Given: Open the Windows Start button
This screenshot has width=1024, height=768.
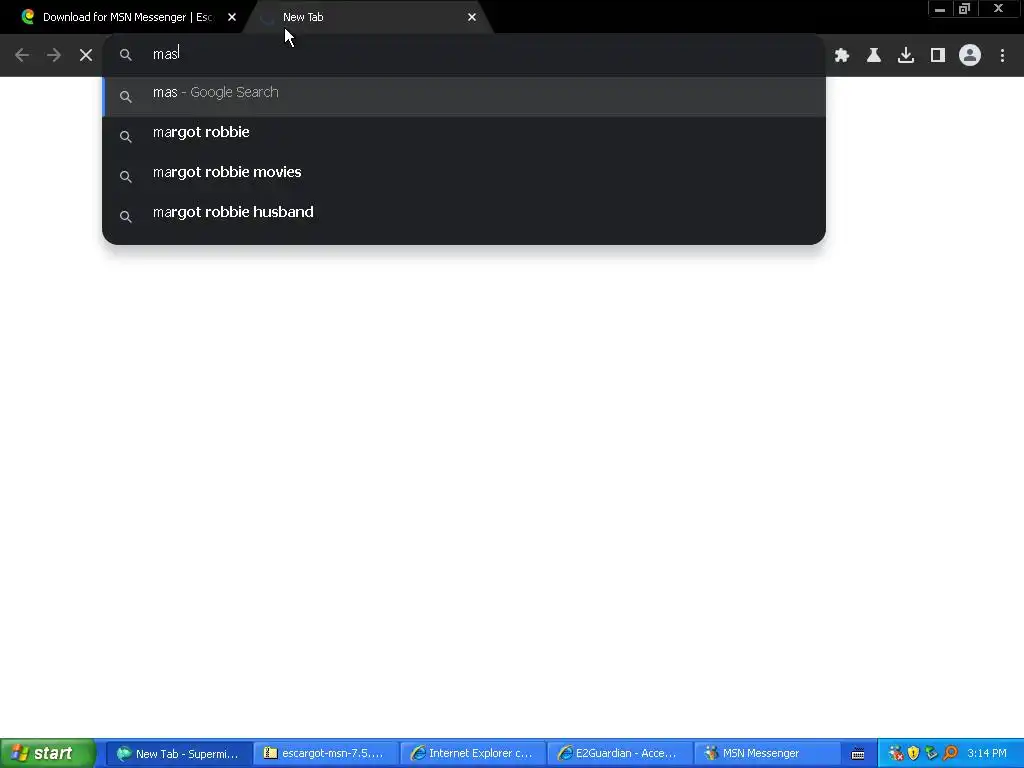Looking at the screenshot, I should pyautogui.click(x=48, y=753).
